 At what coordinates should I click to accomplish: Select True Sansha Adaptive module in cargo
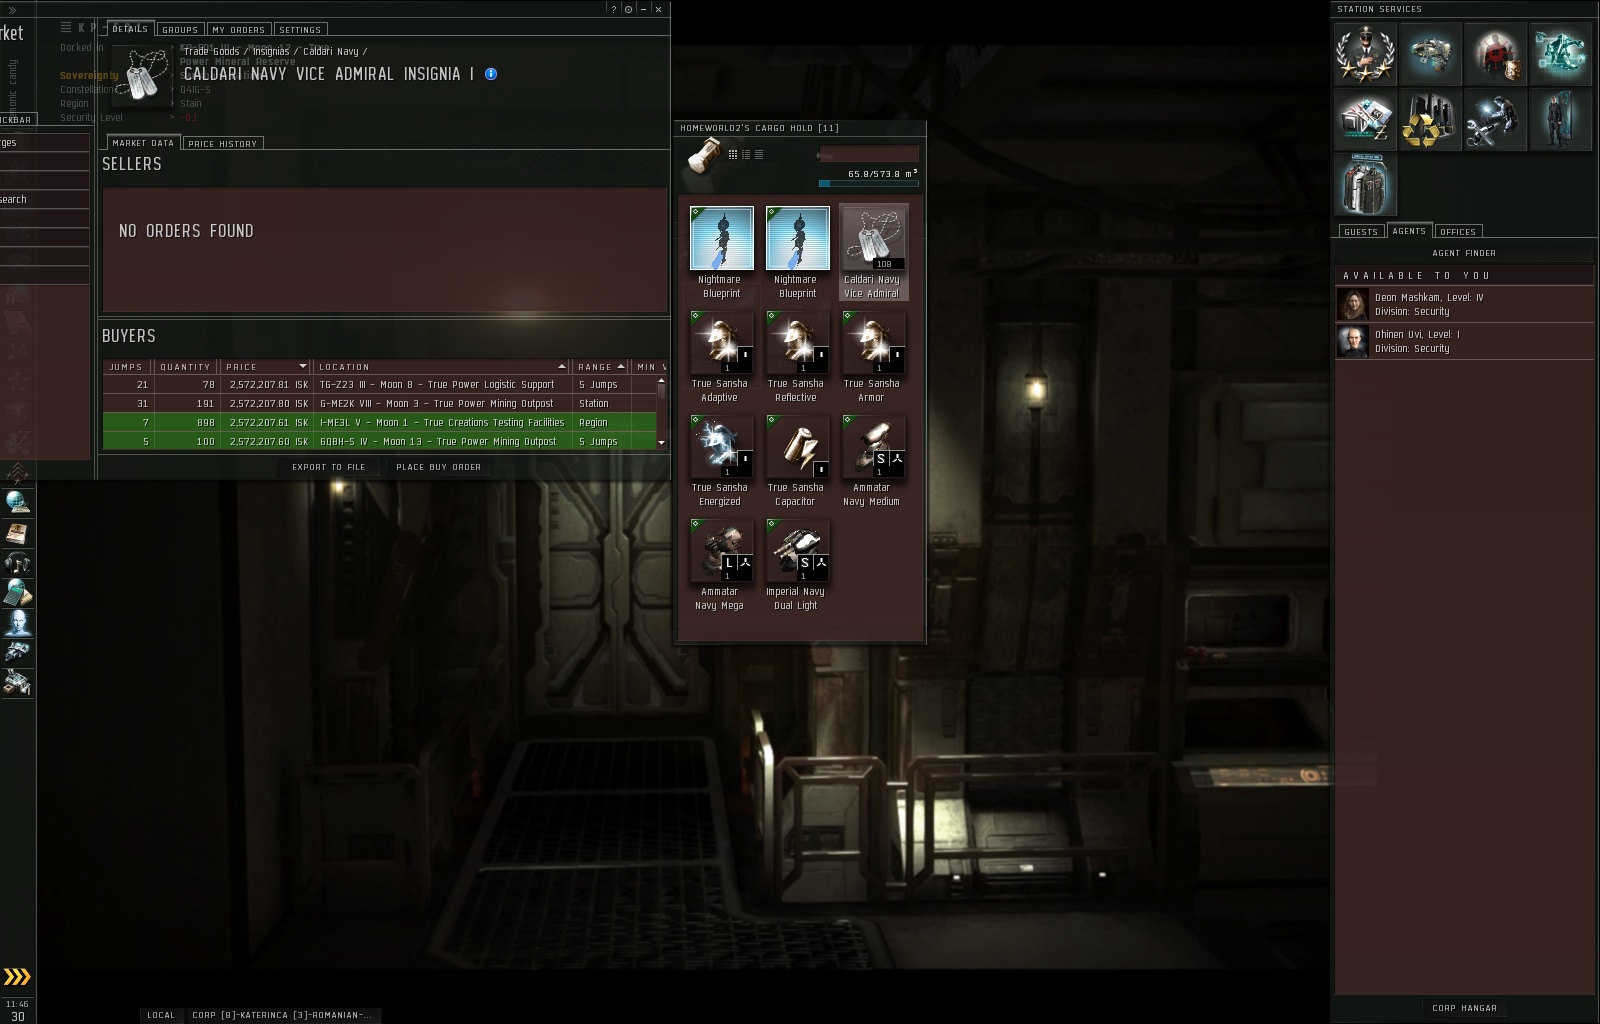721,357
